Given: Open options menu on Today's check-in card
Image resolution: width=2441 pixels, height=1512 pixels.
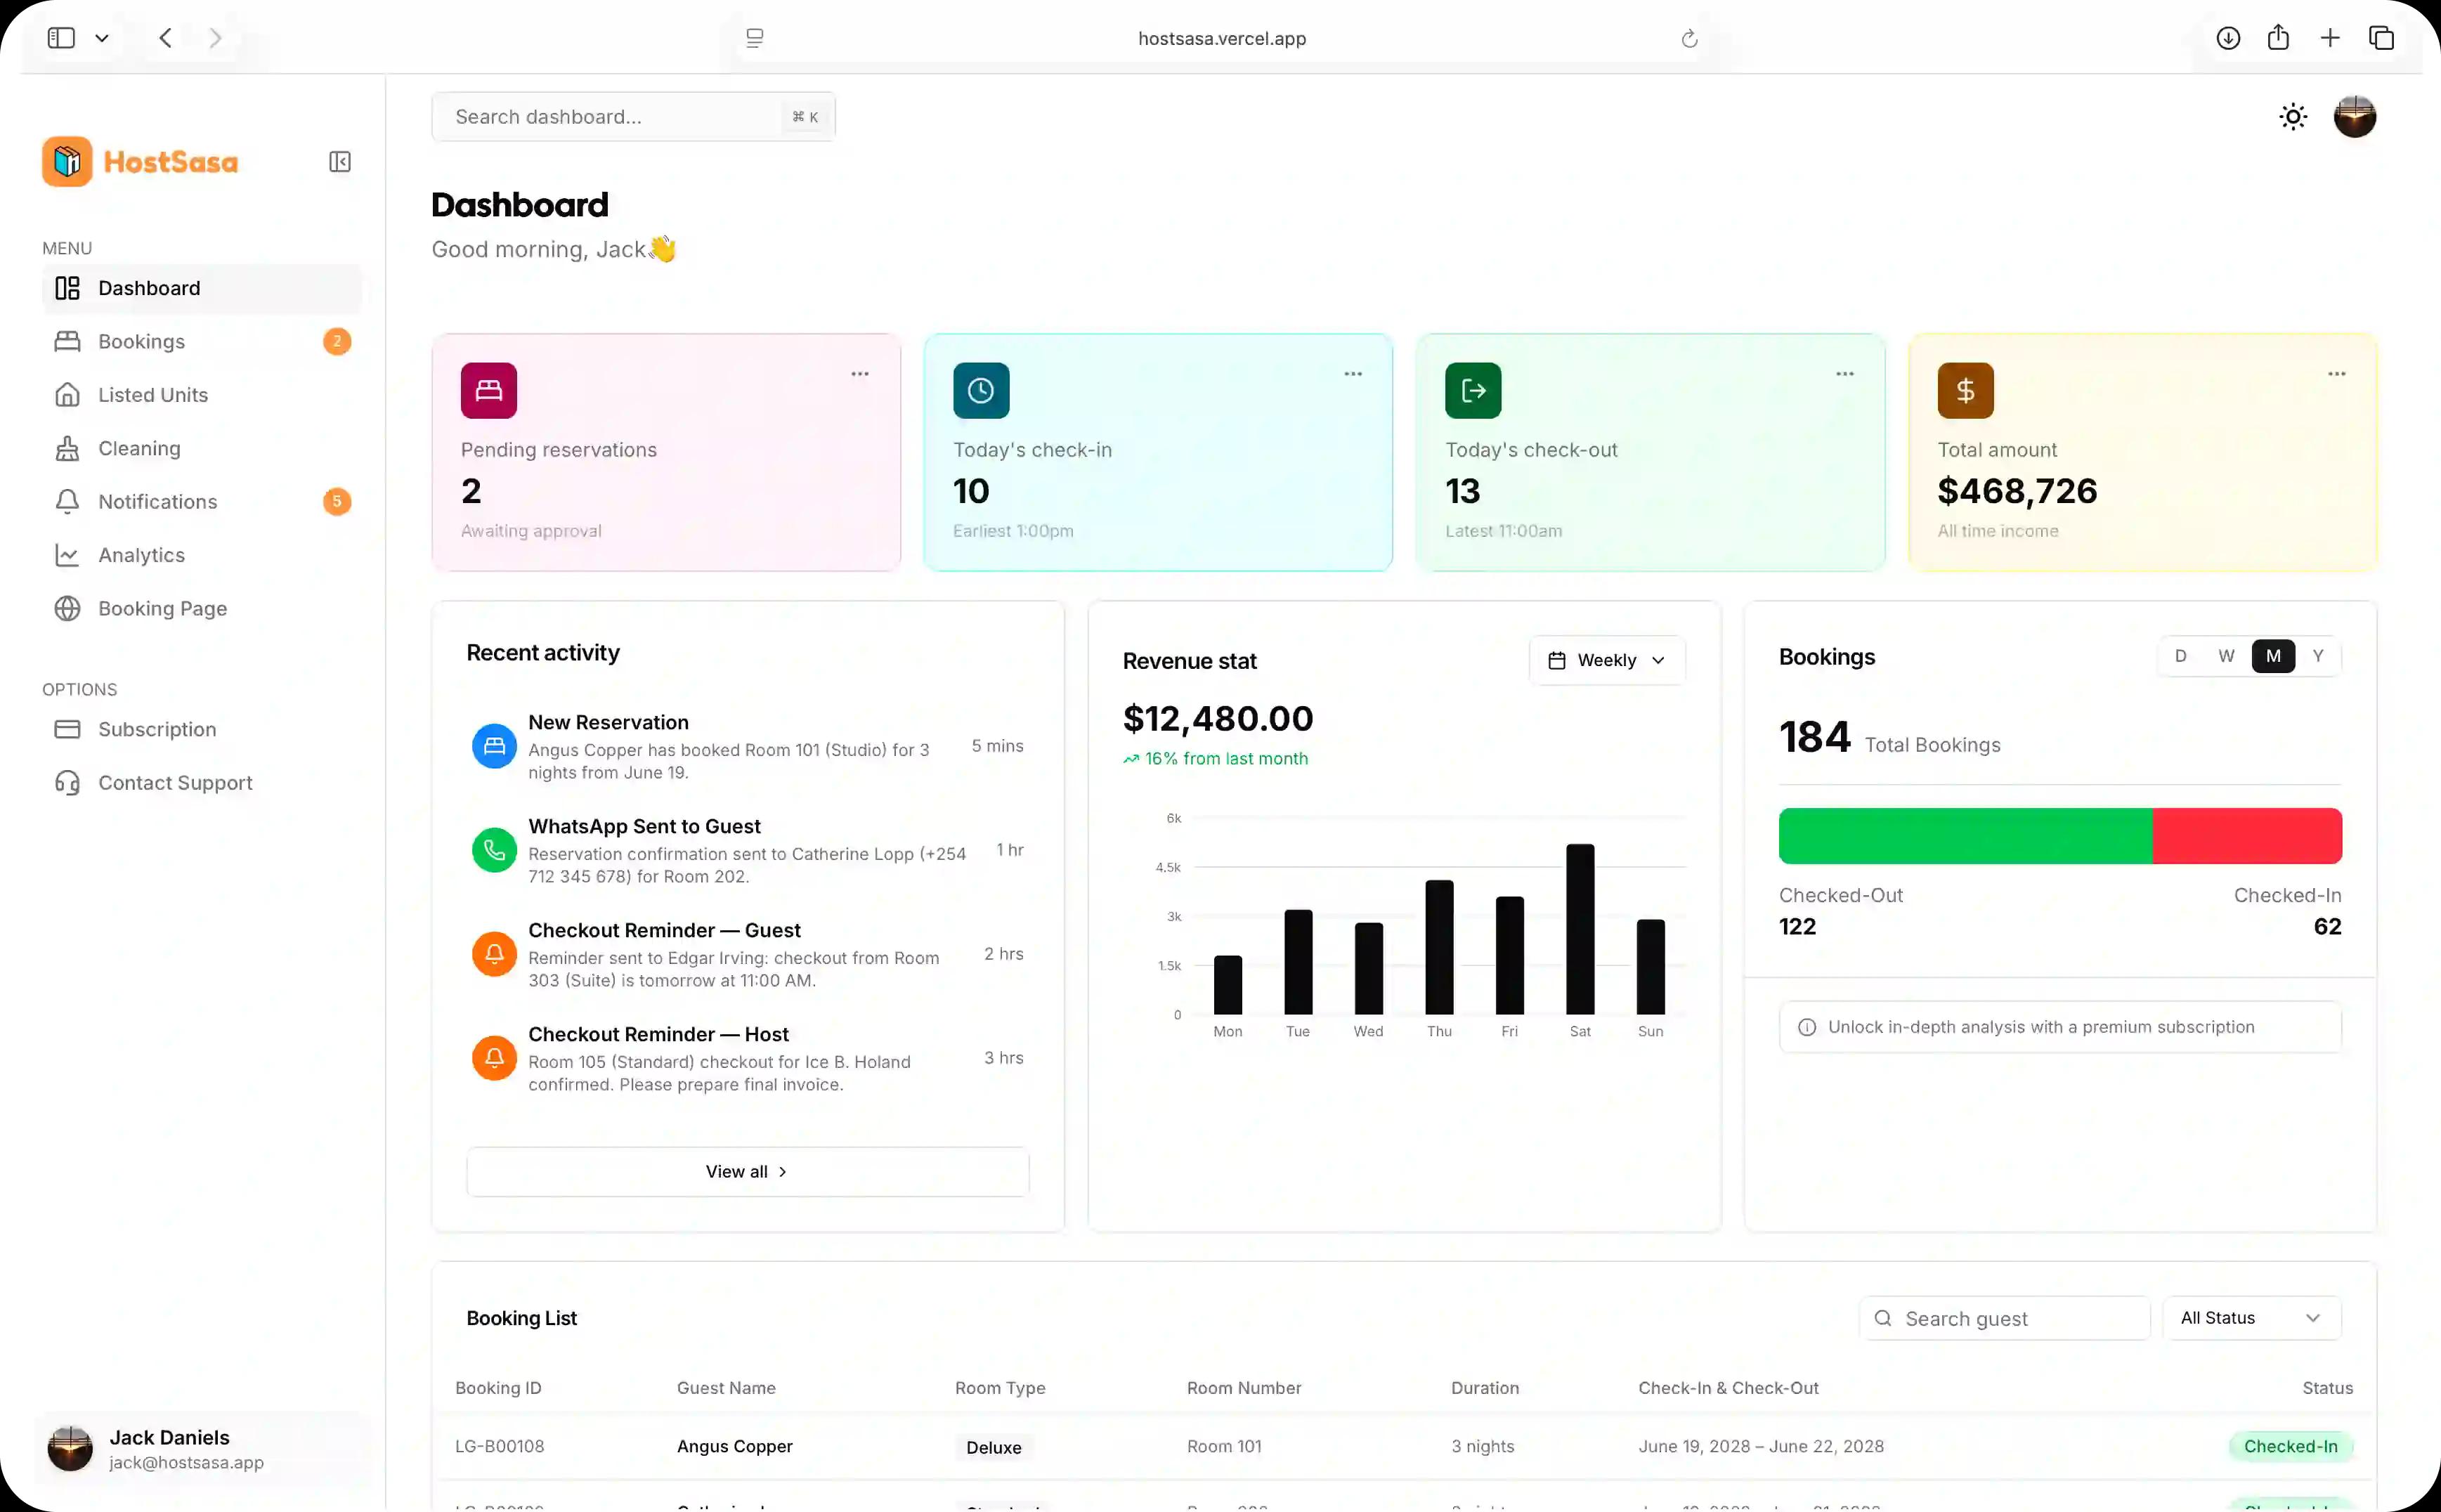Looking at the screenshot, I should click(1353, 374).
